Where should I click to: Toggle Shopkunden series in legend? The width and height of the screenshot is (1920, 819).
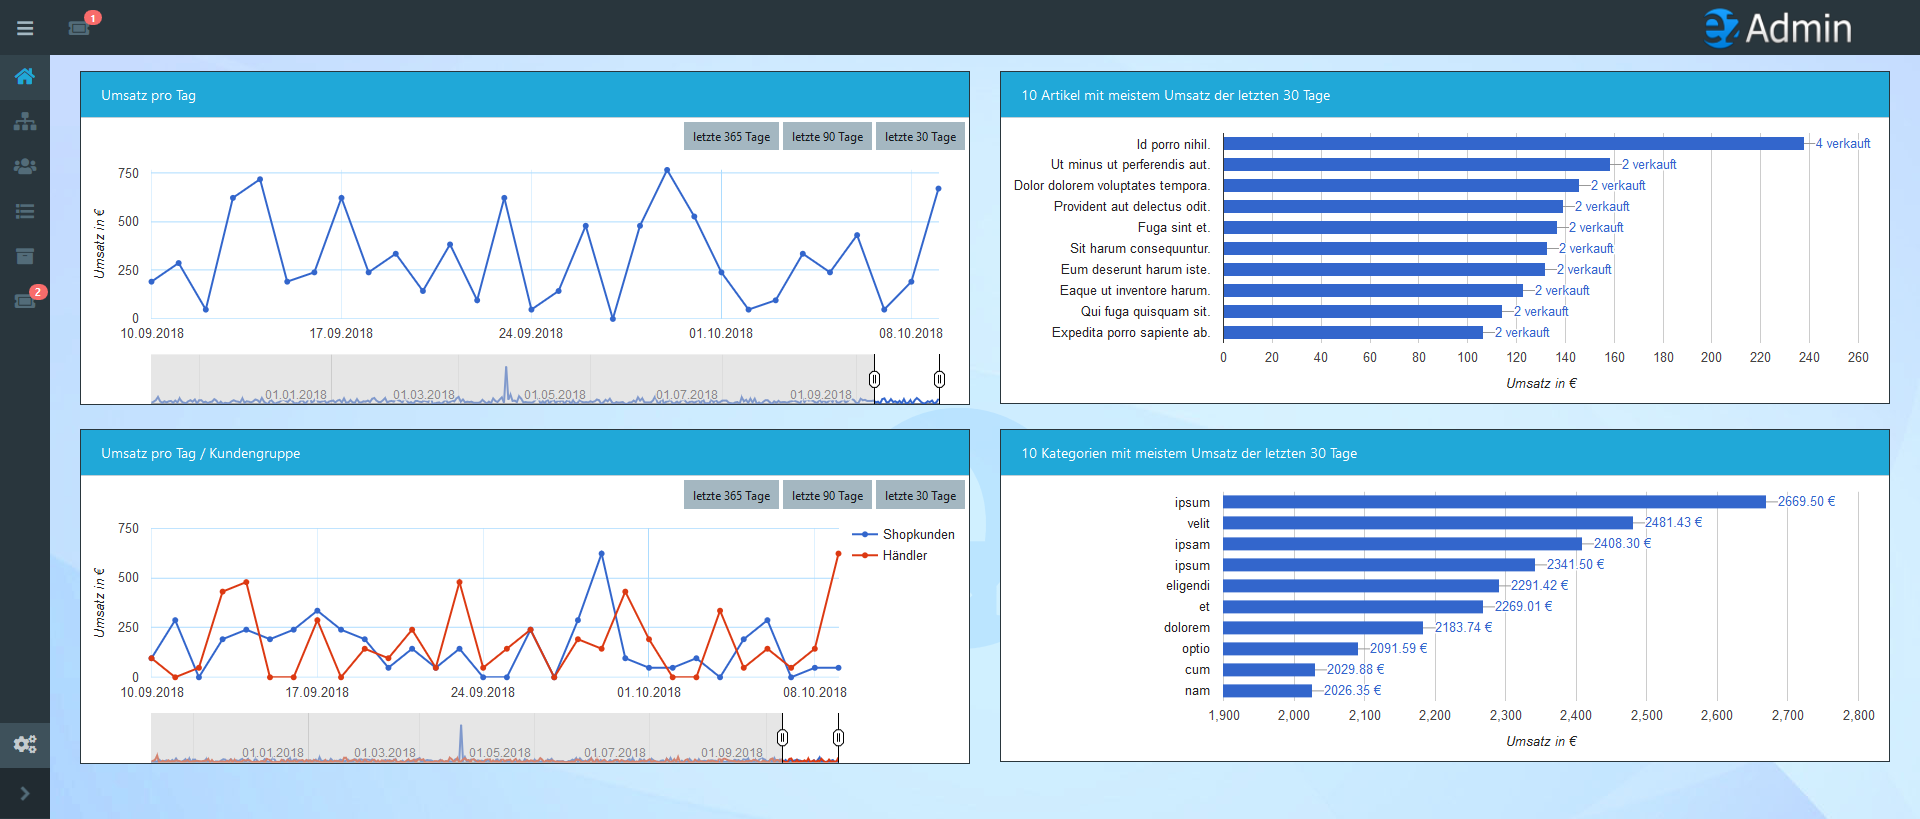pyautogui.click(x=903, y=535)
